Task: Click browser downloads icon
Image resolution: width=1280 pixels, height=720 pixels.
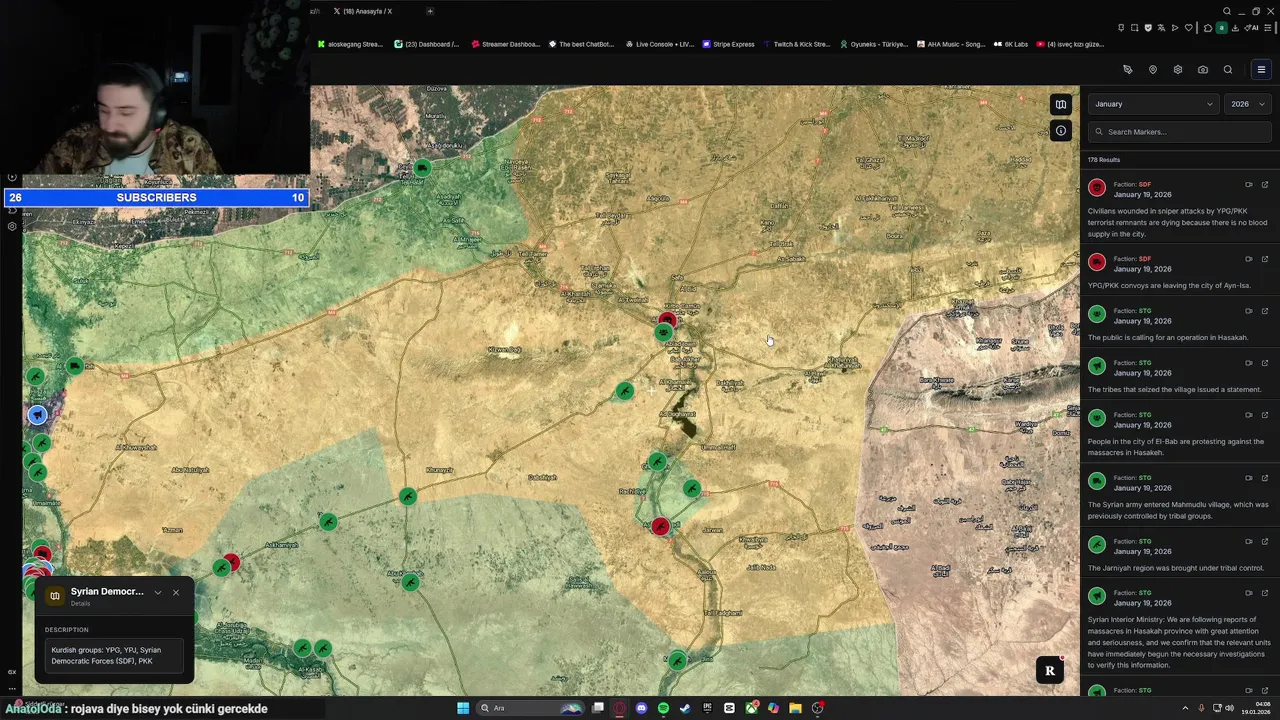Action: [1235, 28]
